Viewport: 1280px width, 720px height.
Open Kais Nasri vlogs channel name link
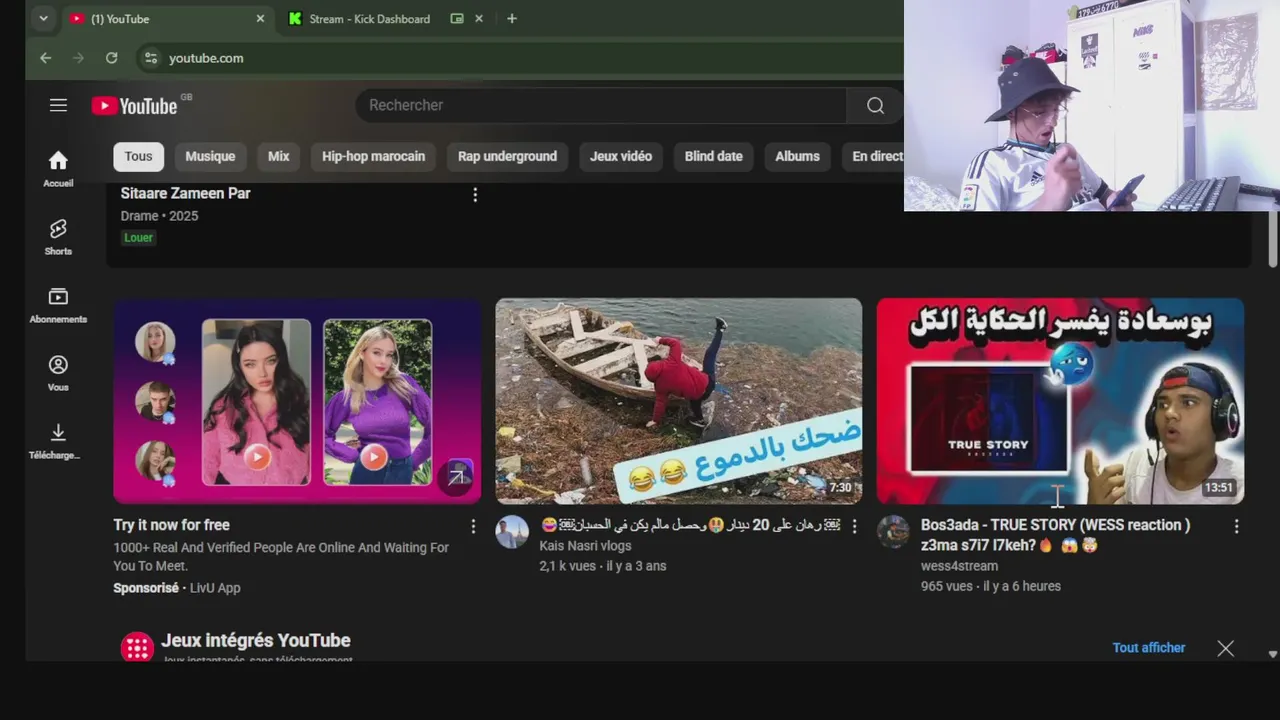[x=585, y=546]
